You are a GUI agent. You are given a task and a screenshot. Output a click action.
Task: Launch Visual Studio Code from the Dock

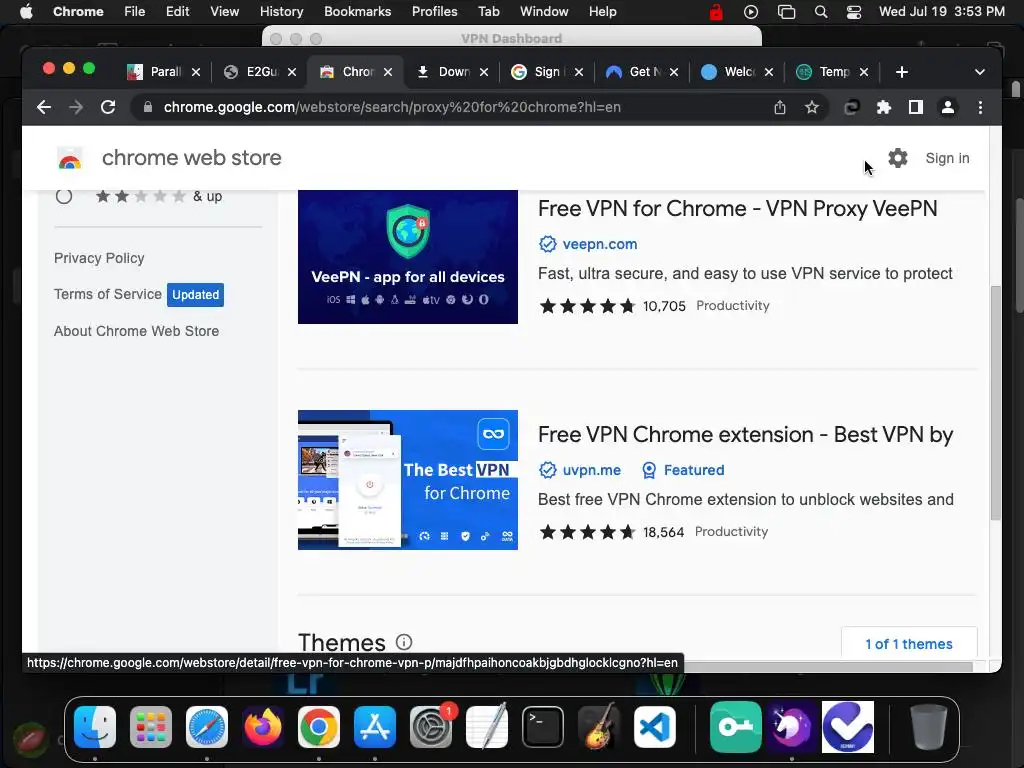(655, 726)
